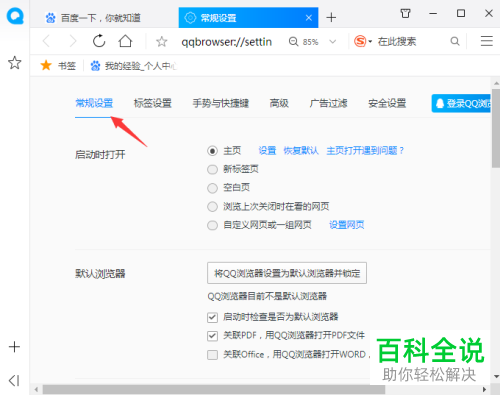Screen dimensions: 500x395
Task: Open the 主页打开遇到问题？ link
Action: (365, 151)
